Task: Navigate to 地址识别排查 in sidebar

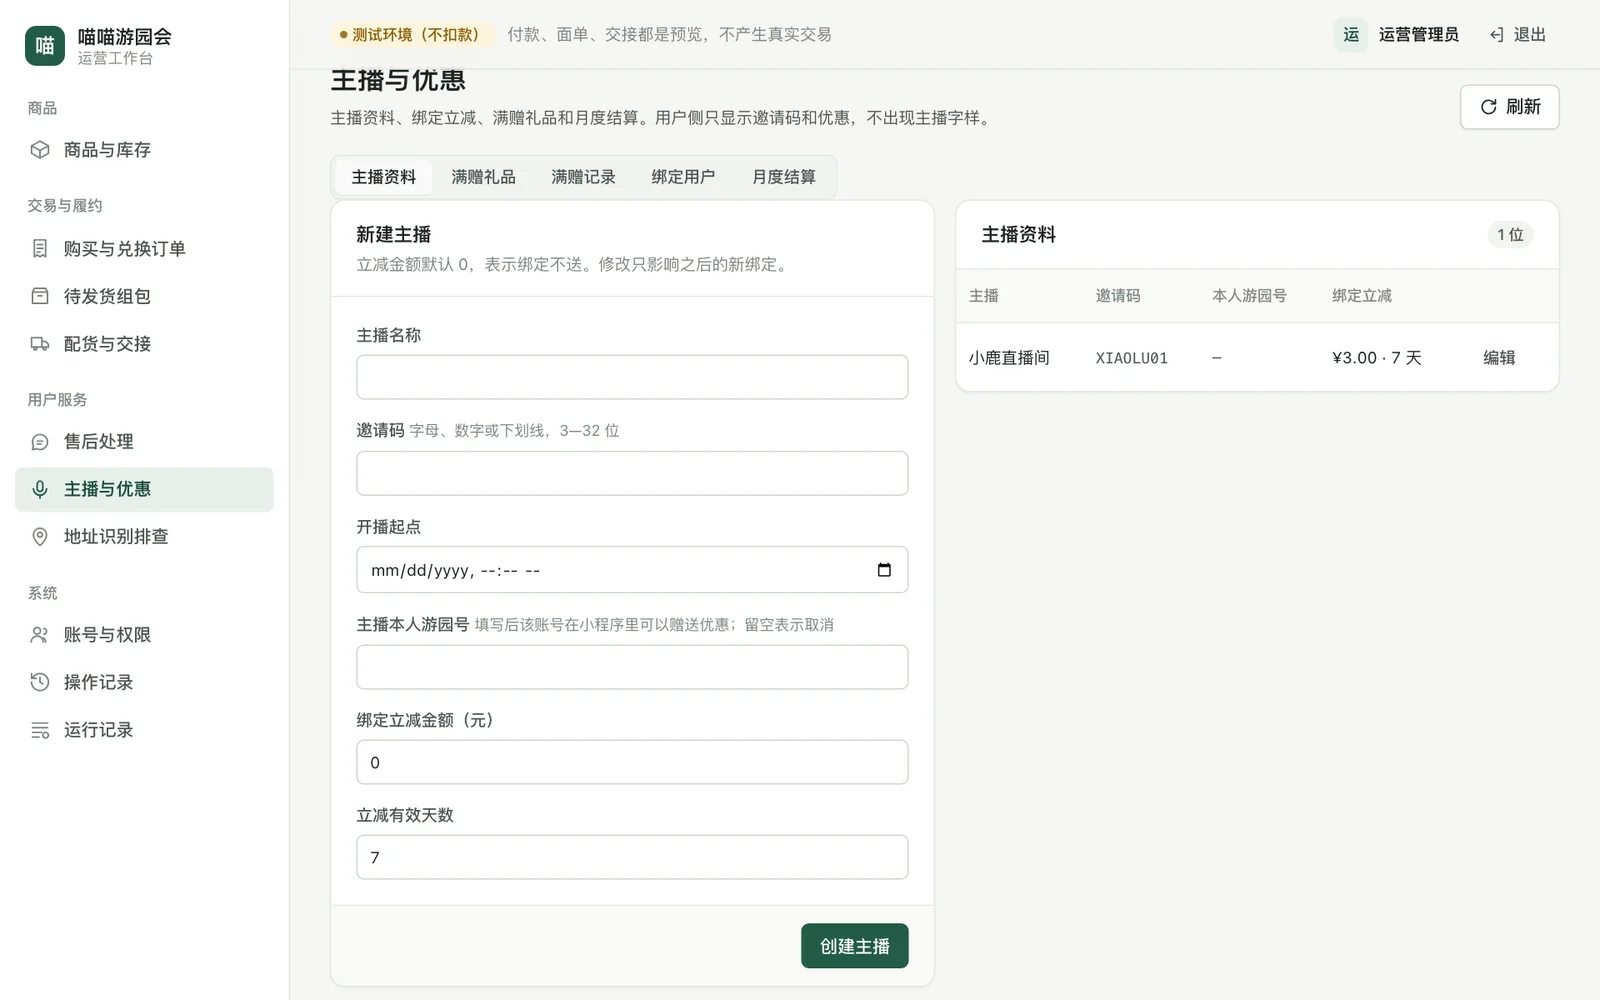Action: coord(144,537)
